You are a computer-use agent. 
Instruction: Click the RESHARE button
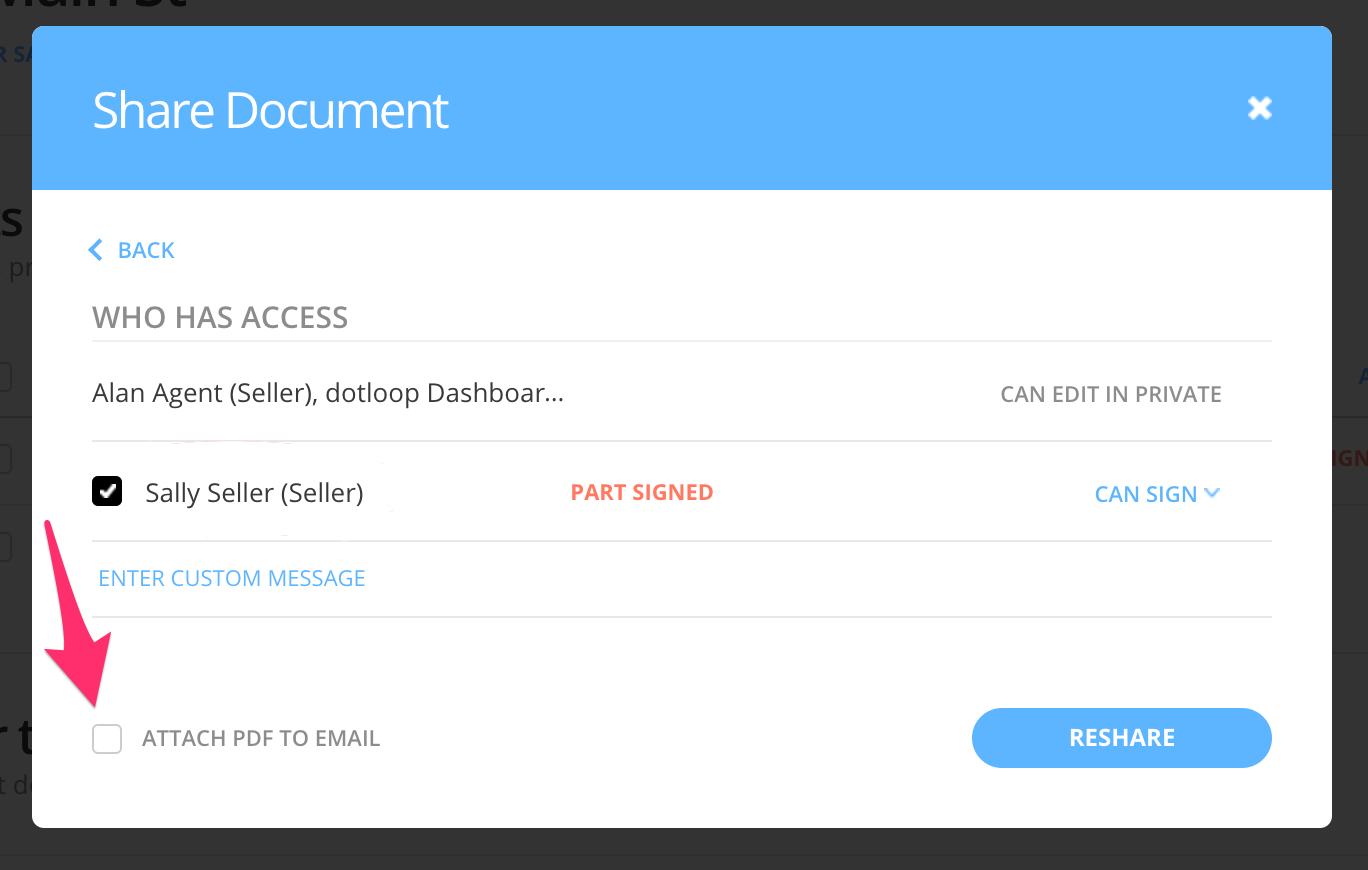click(x=1121, y=738)
